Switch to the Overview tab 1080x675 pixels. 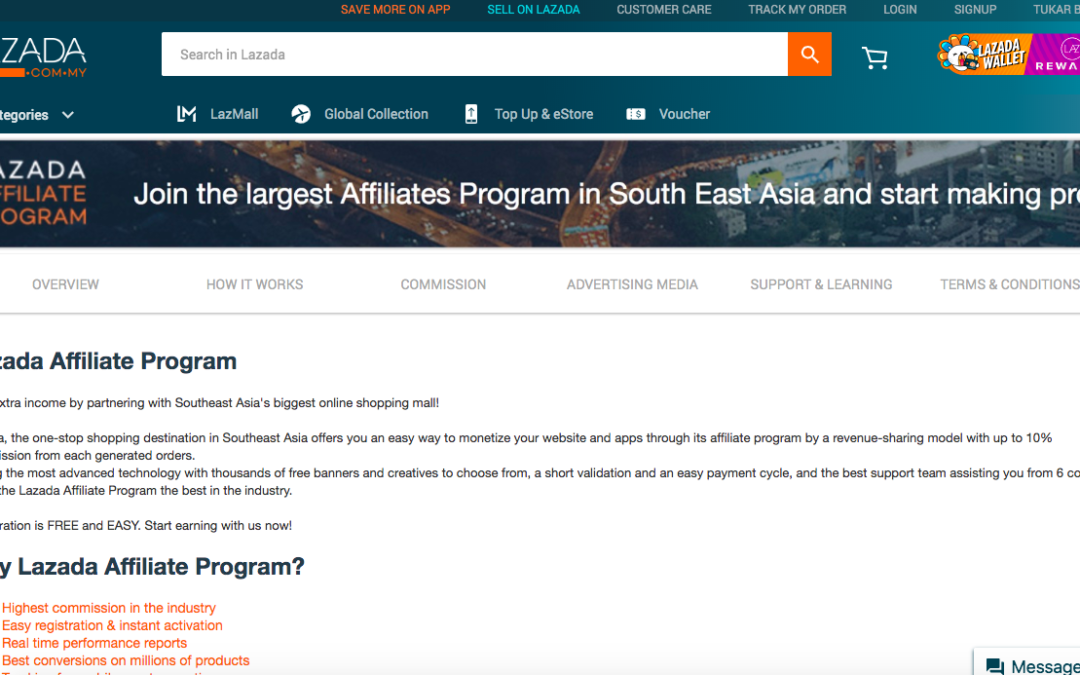[x=65, y=284]
